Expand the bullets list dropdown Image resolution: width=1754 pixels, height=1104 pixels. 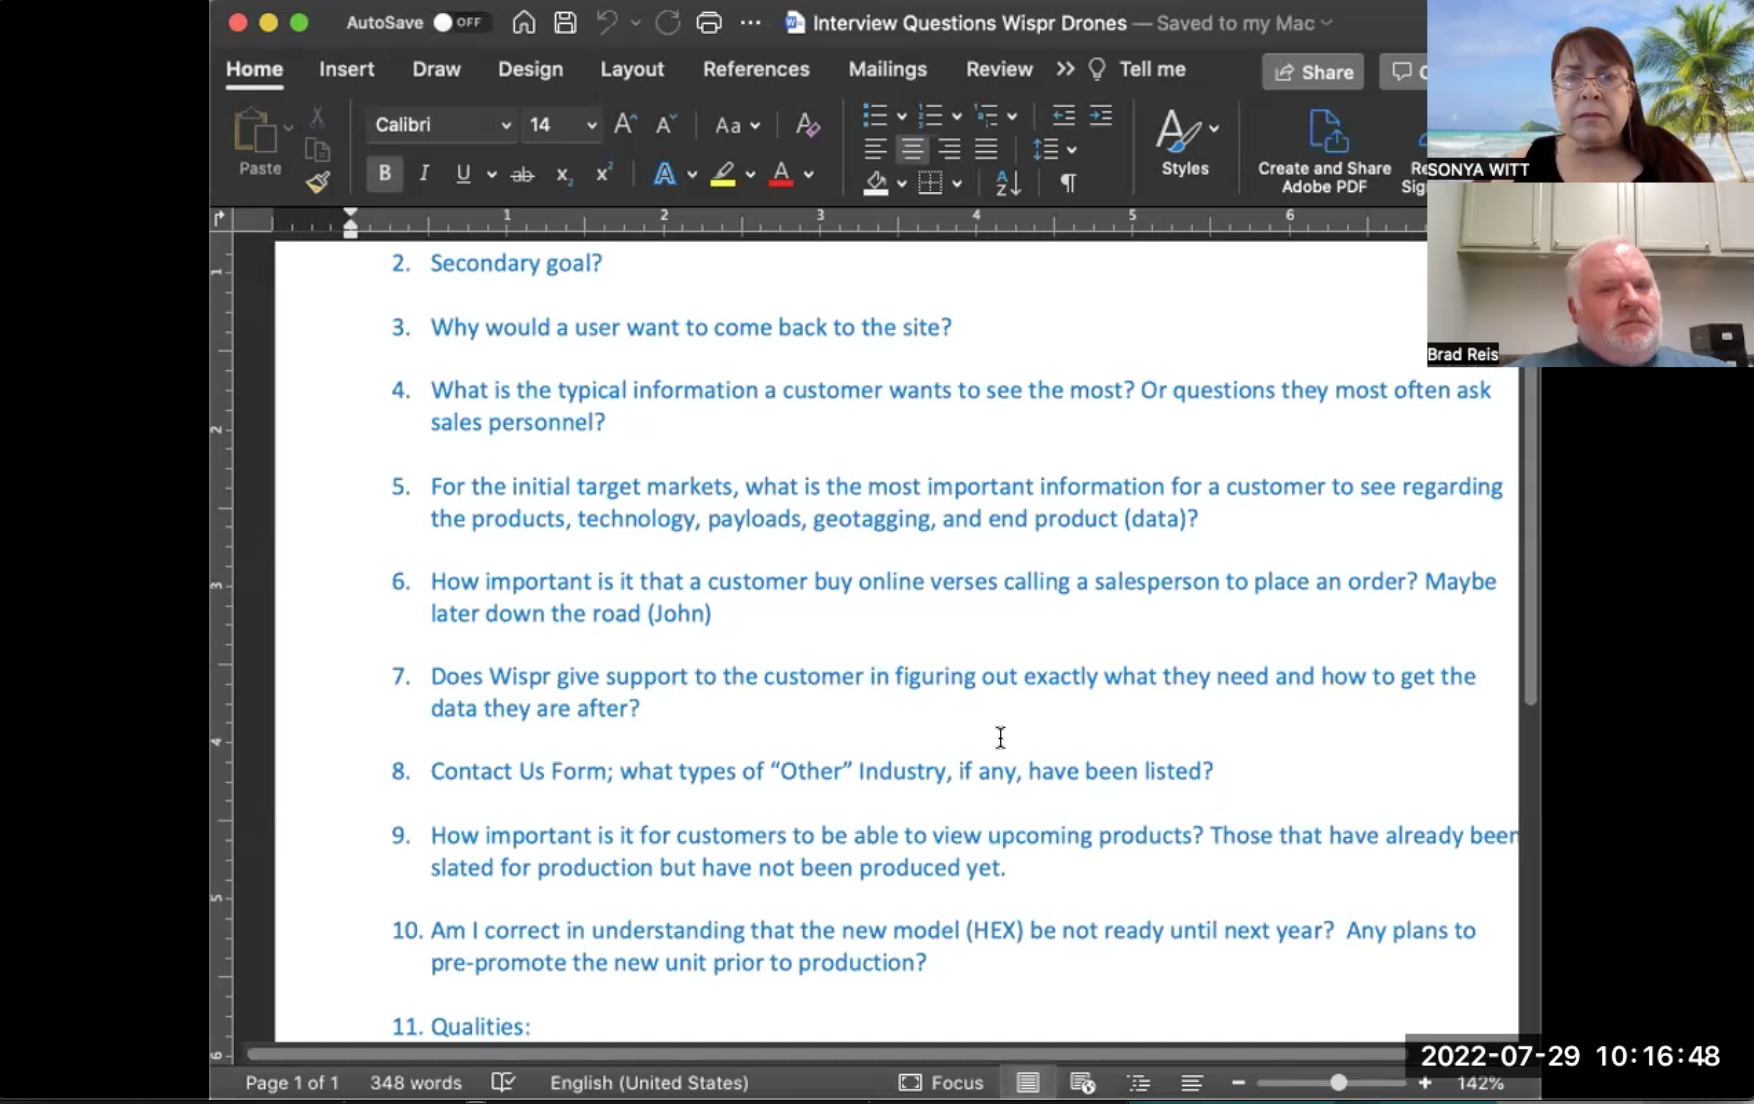(901, 117)
